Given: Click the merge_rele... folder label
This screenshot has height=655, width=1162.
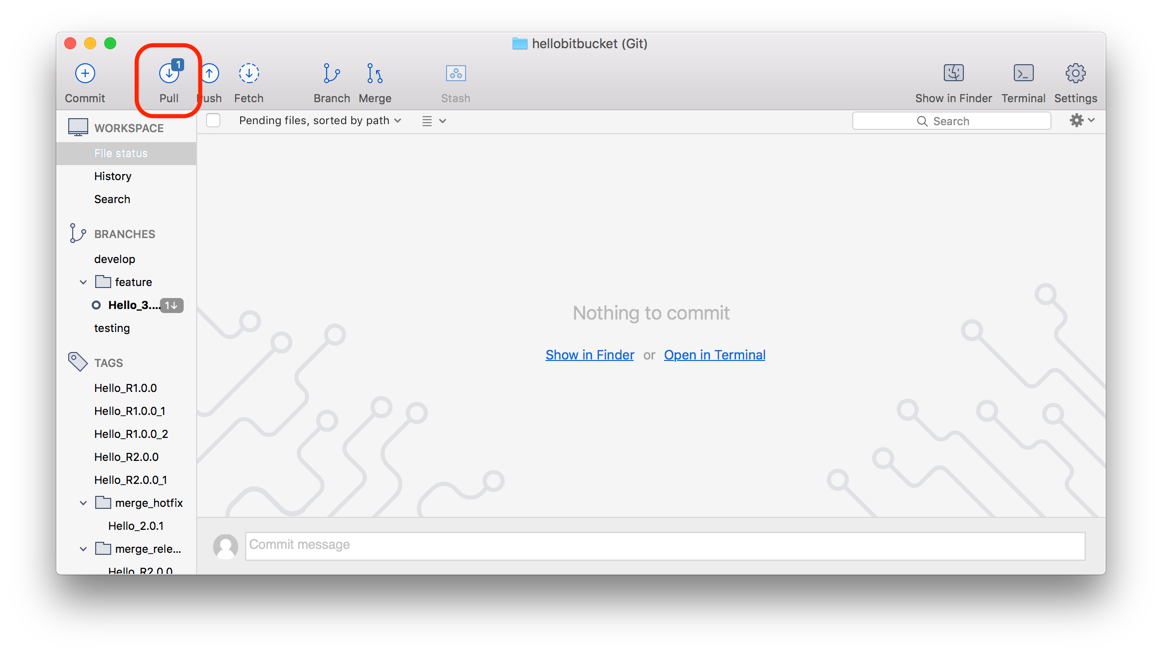Looking at the screenshot, I should pos(148,549).
